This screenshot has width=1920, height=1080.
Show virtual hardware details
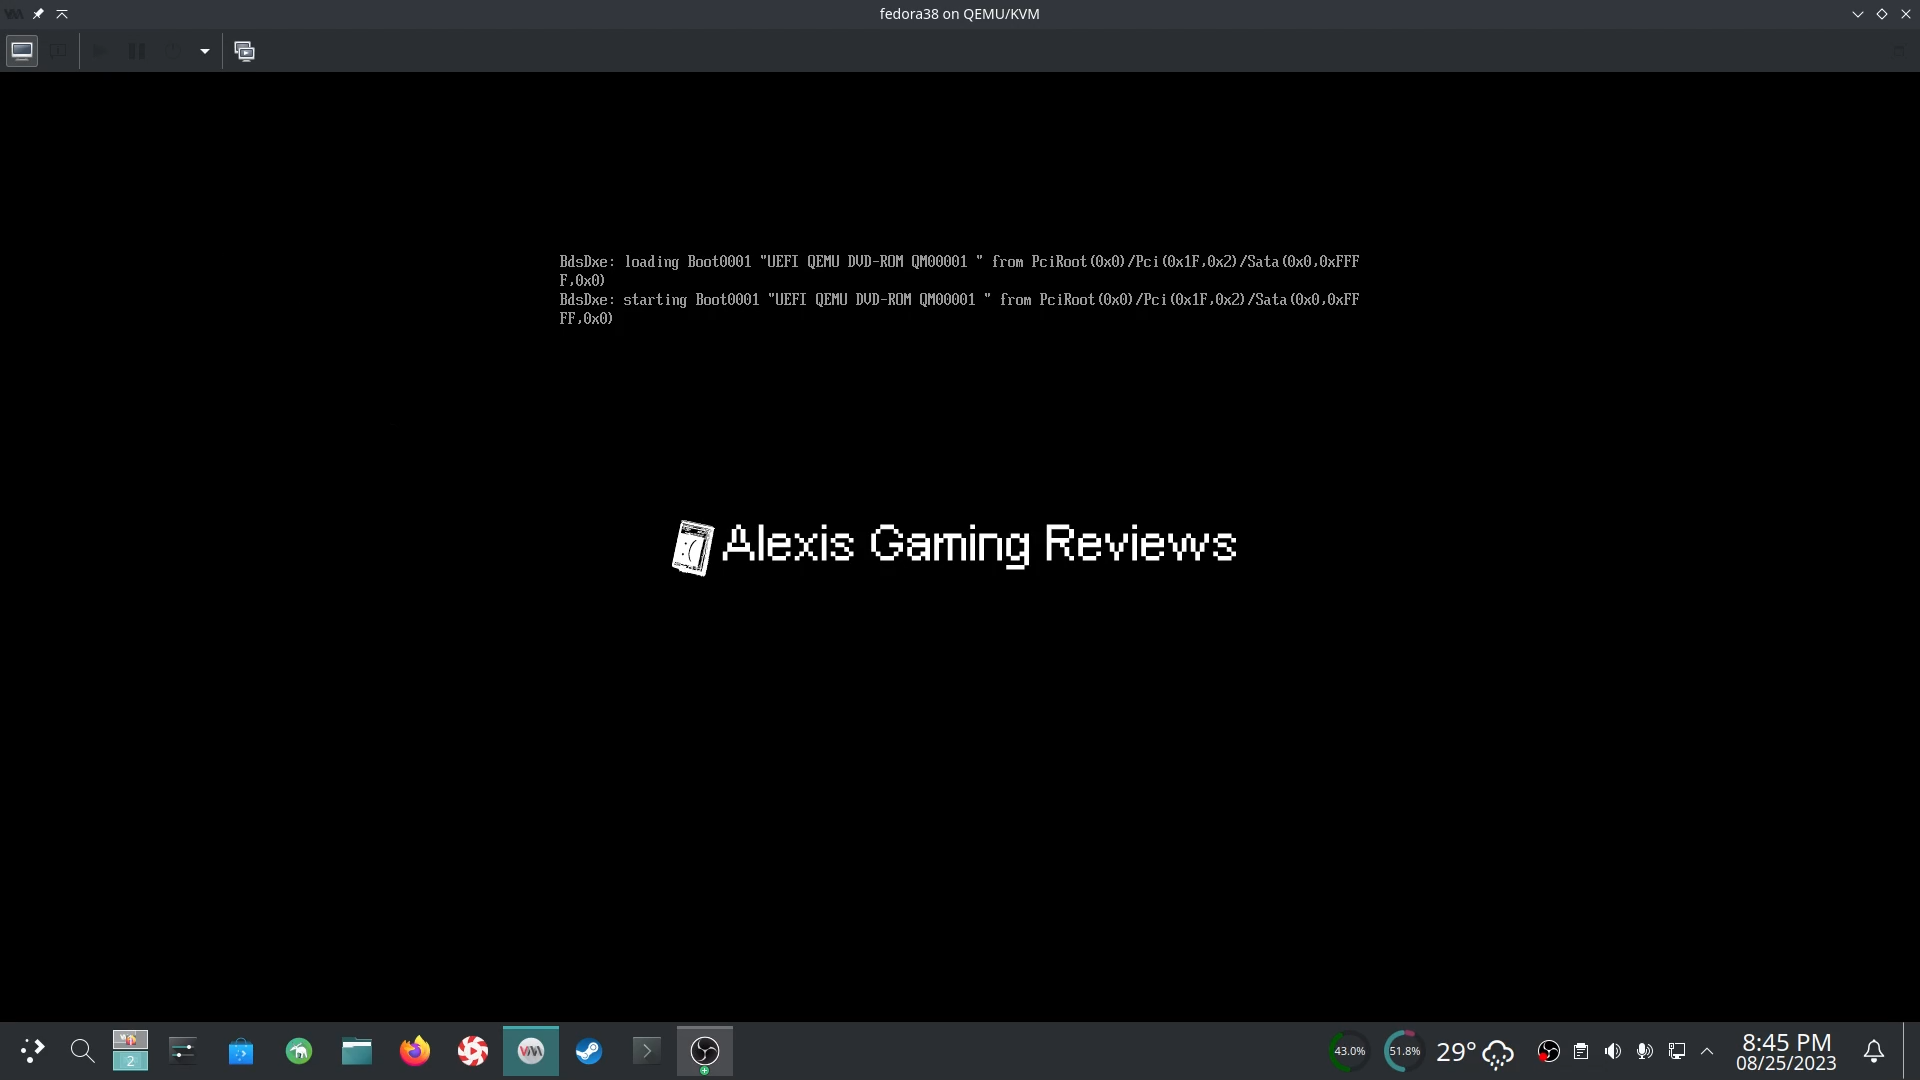point(59,51)
